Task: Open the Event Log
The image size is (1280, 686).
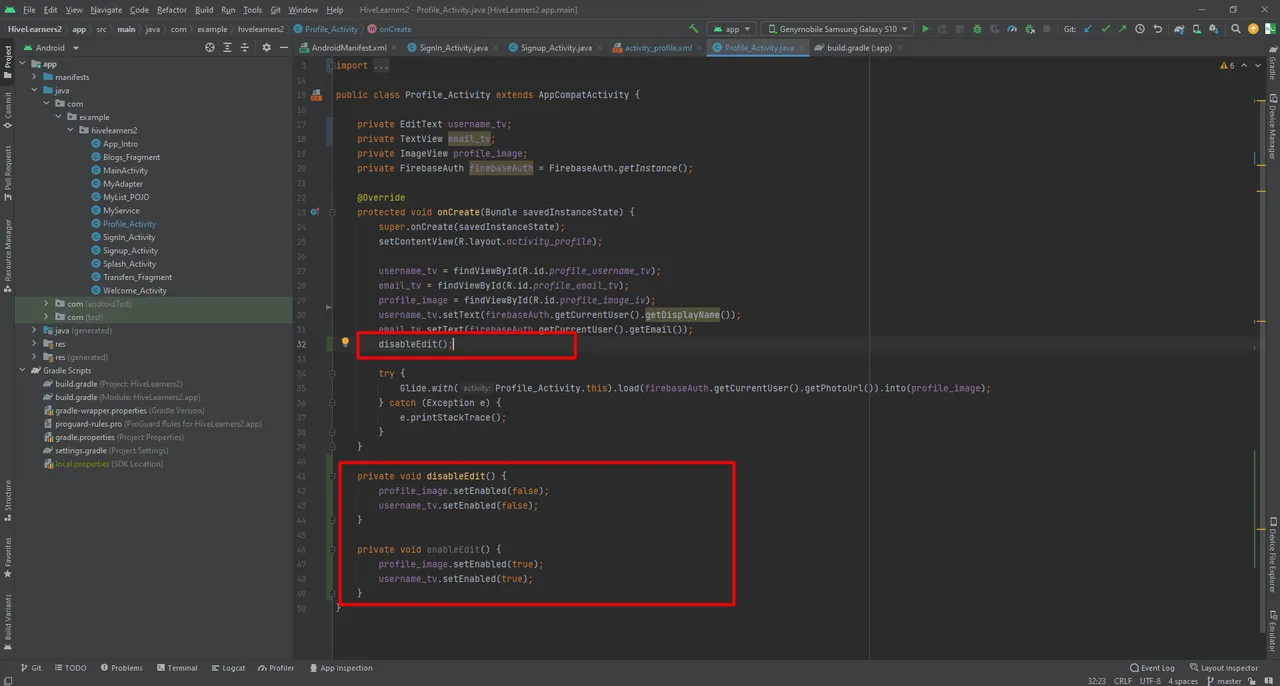Action: click(x=1152, y=668)
